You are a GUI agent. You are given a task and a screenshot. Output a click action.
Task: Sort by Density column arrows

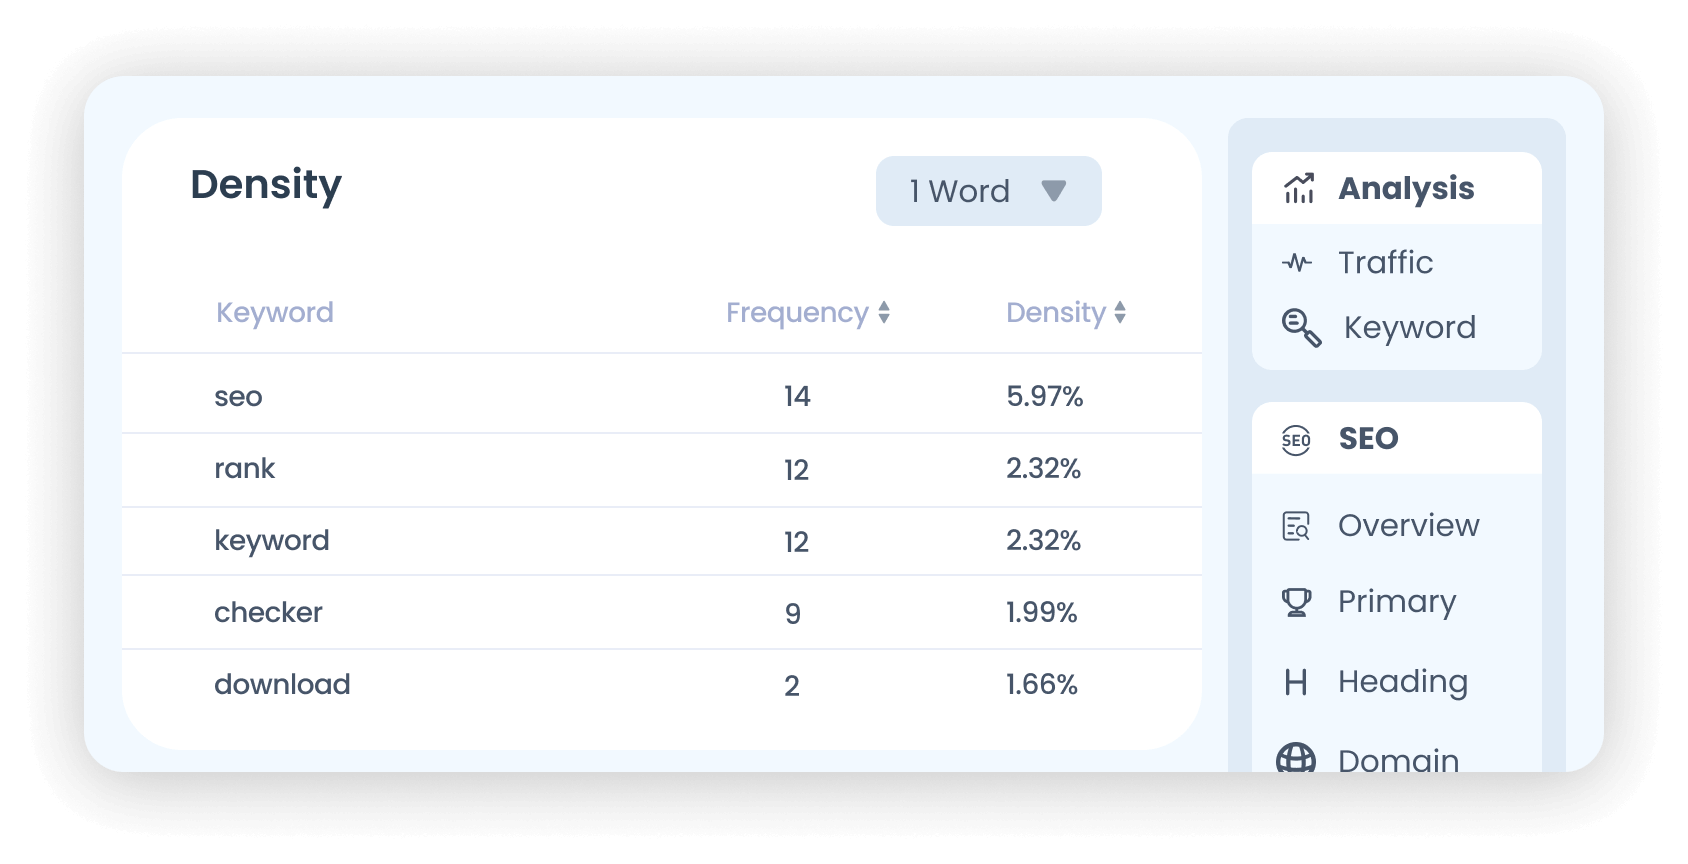tap(1120, 313)
